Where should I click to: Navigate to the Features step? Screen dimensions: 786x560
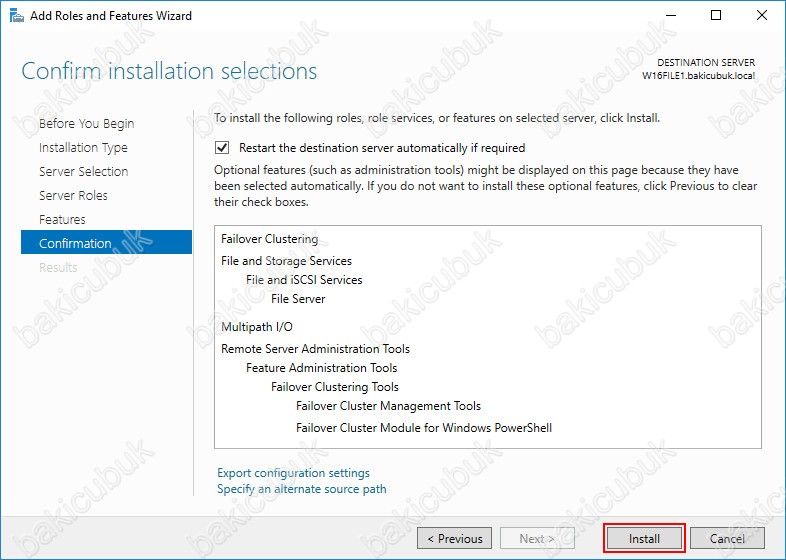pyautogui.click(x=62, y=220)
